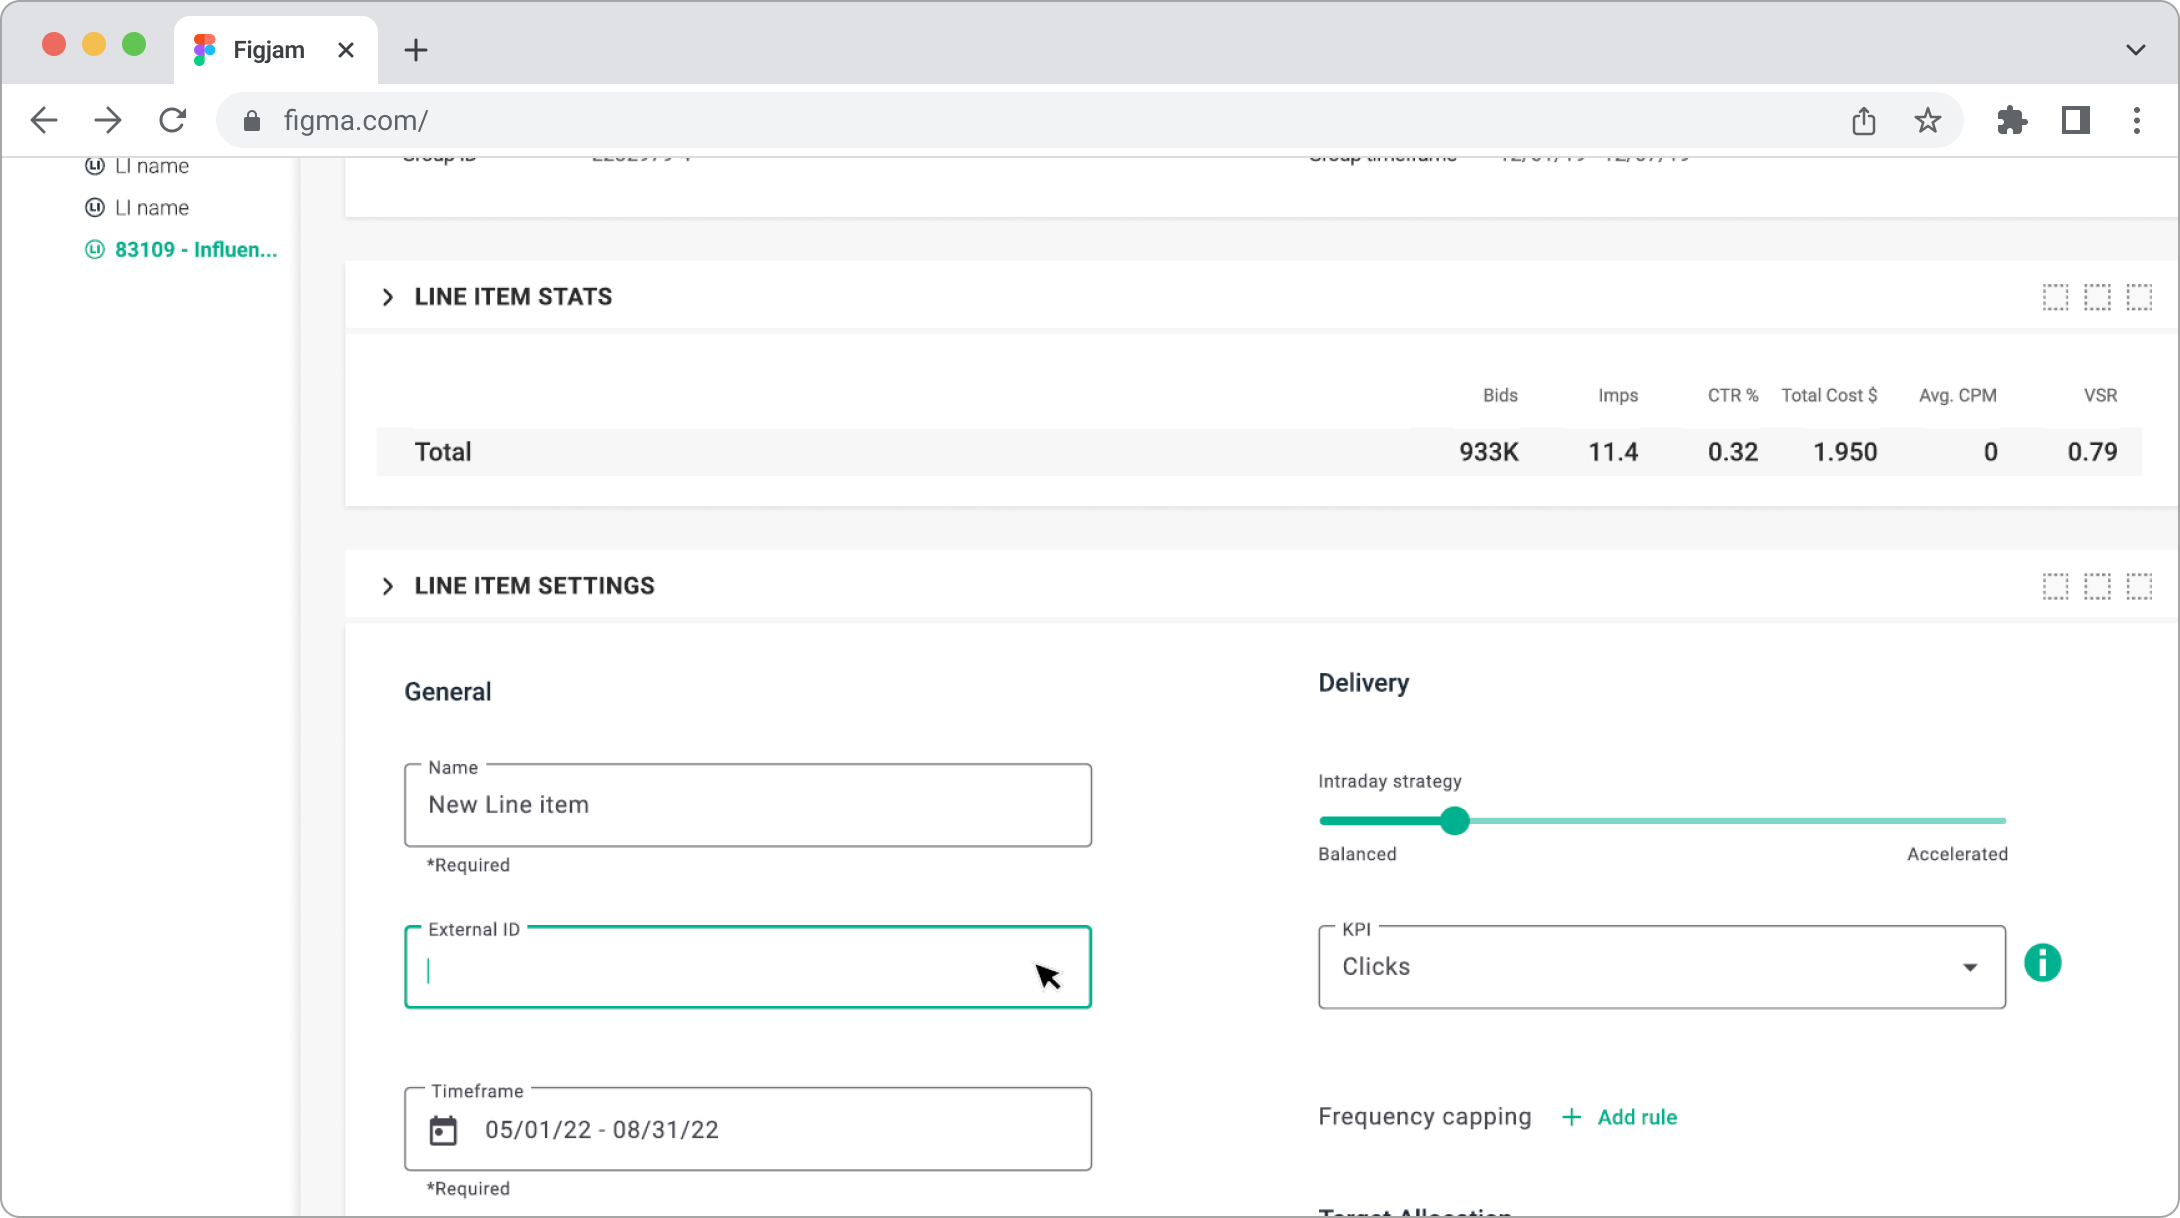Viewport: 2180px width, 1218px height.
Task: Click the Total row label
Action: pyautogui.click(x=443, y=452)
